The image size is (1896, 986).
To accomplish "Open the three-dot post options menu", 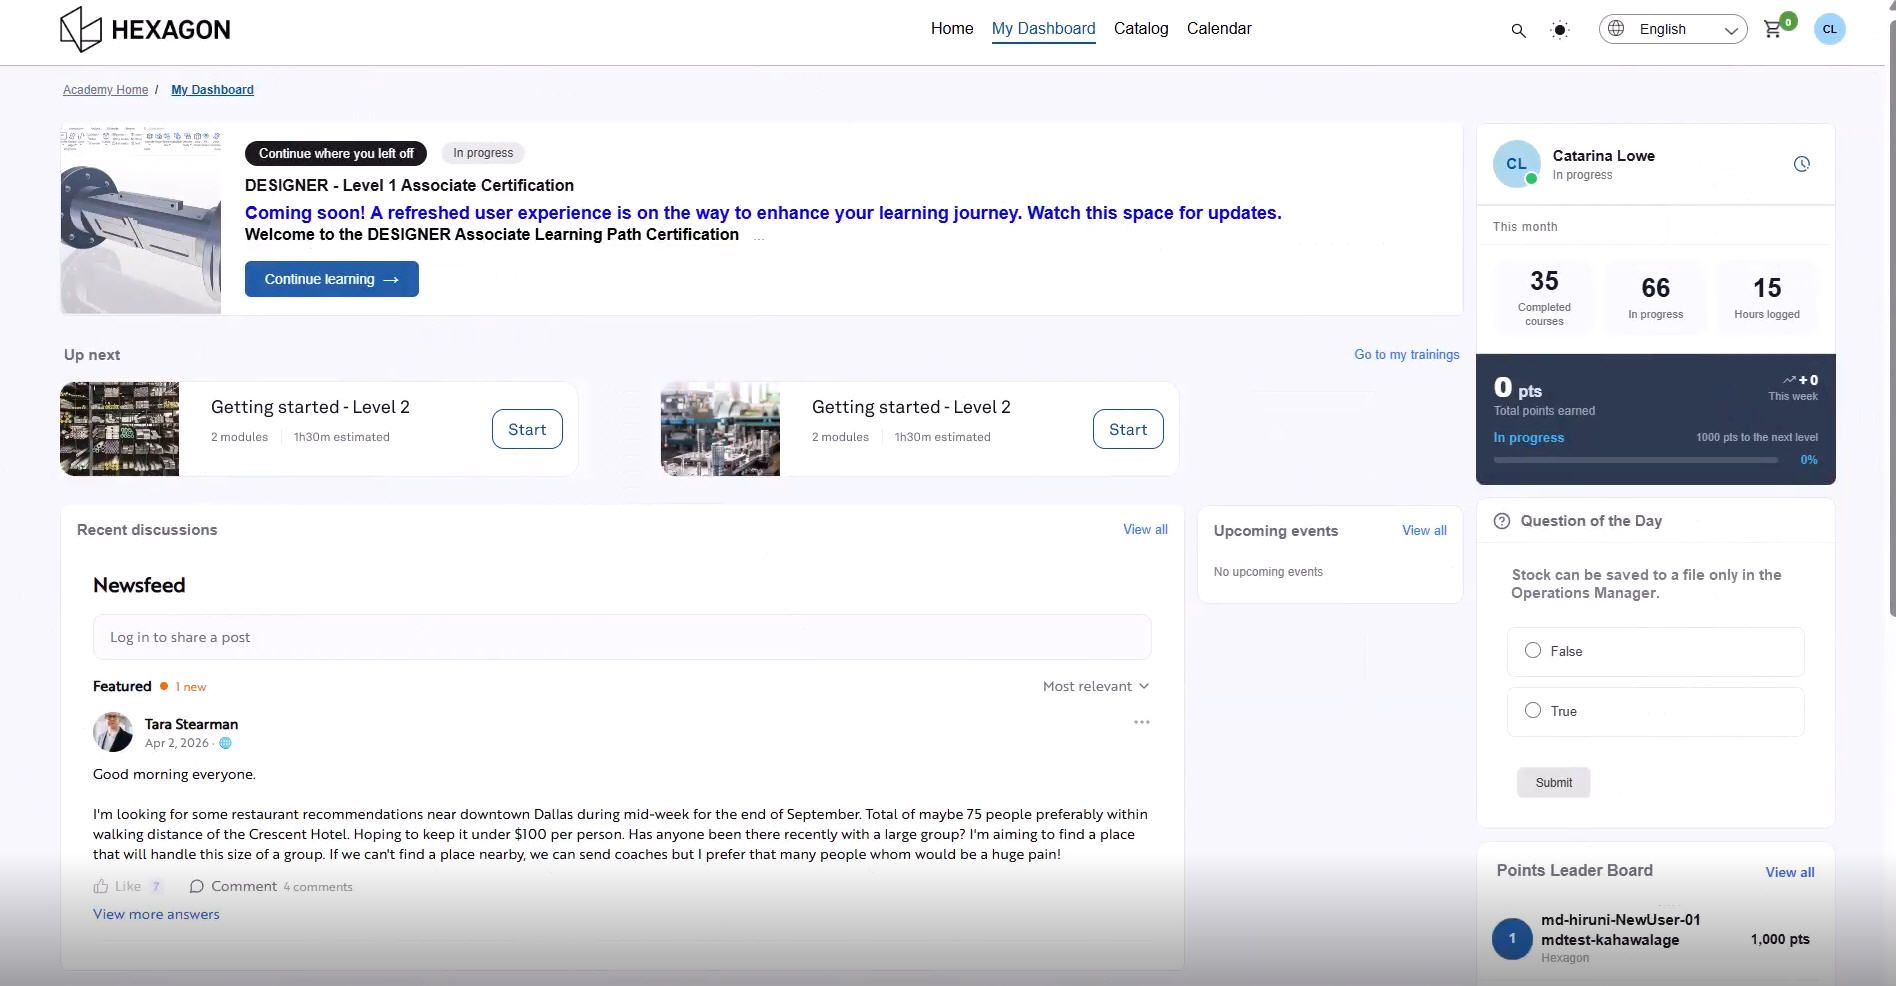I will coord(1142,722).
